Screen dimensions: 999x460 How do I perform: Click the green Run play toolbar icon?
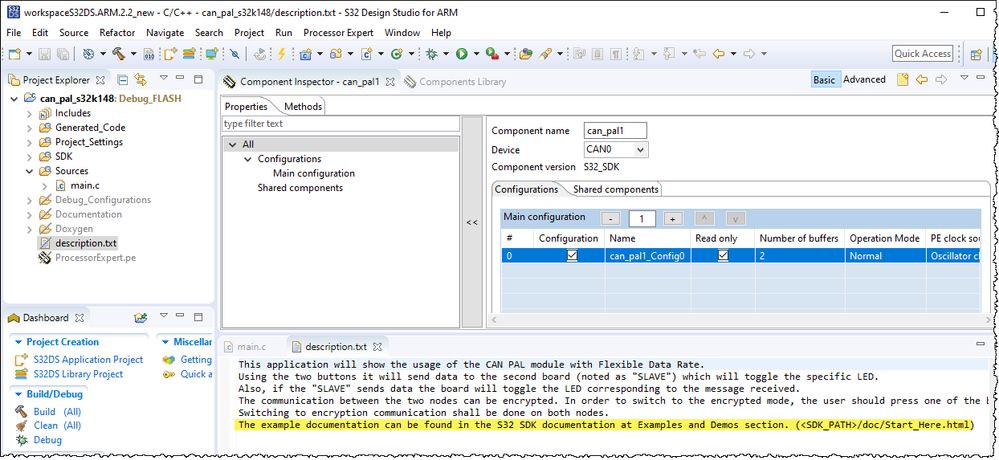(461, 54)
